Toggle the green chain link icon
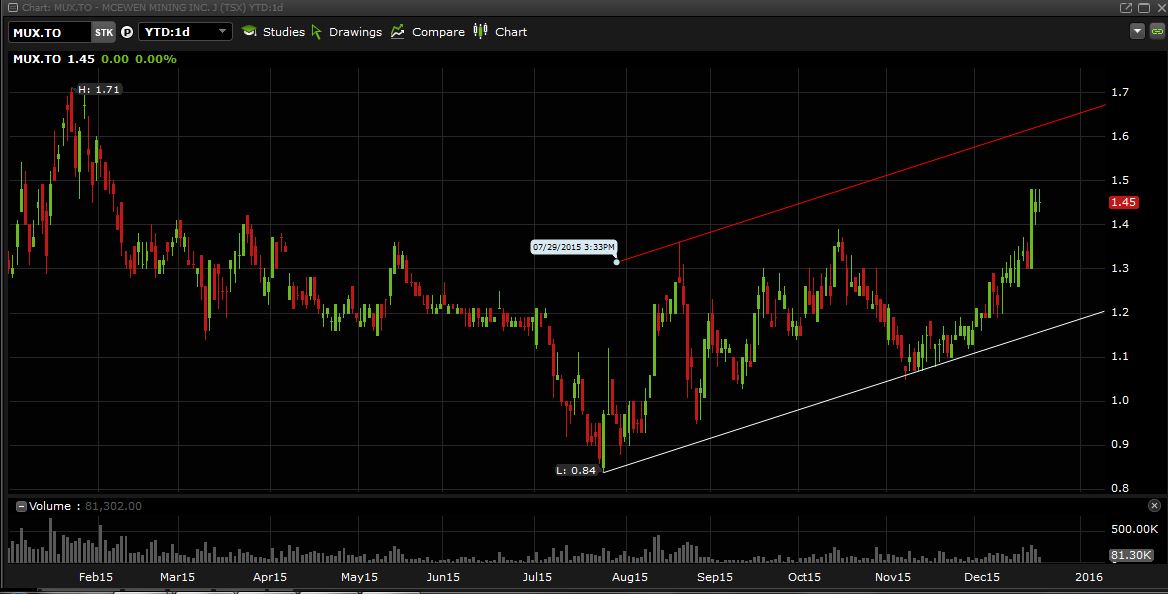Screen dimensions: 1168x594 coord(1157,31)
